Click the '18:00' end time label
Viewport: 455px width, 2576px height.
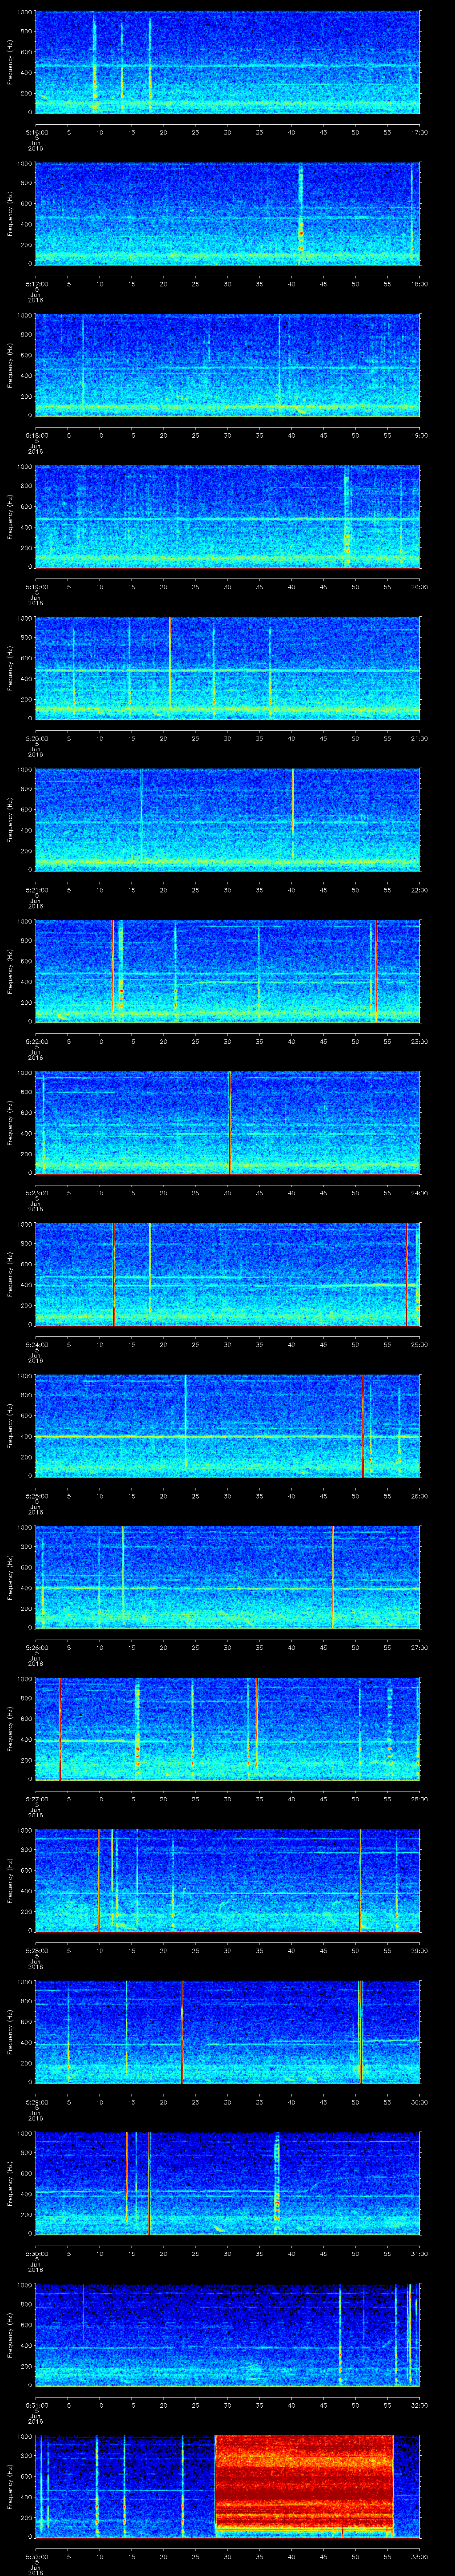(420, 284)
